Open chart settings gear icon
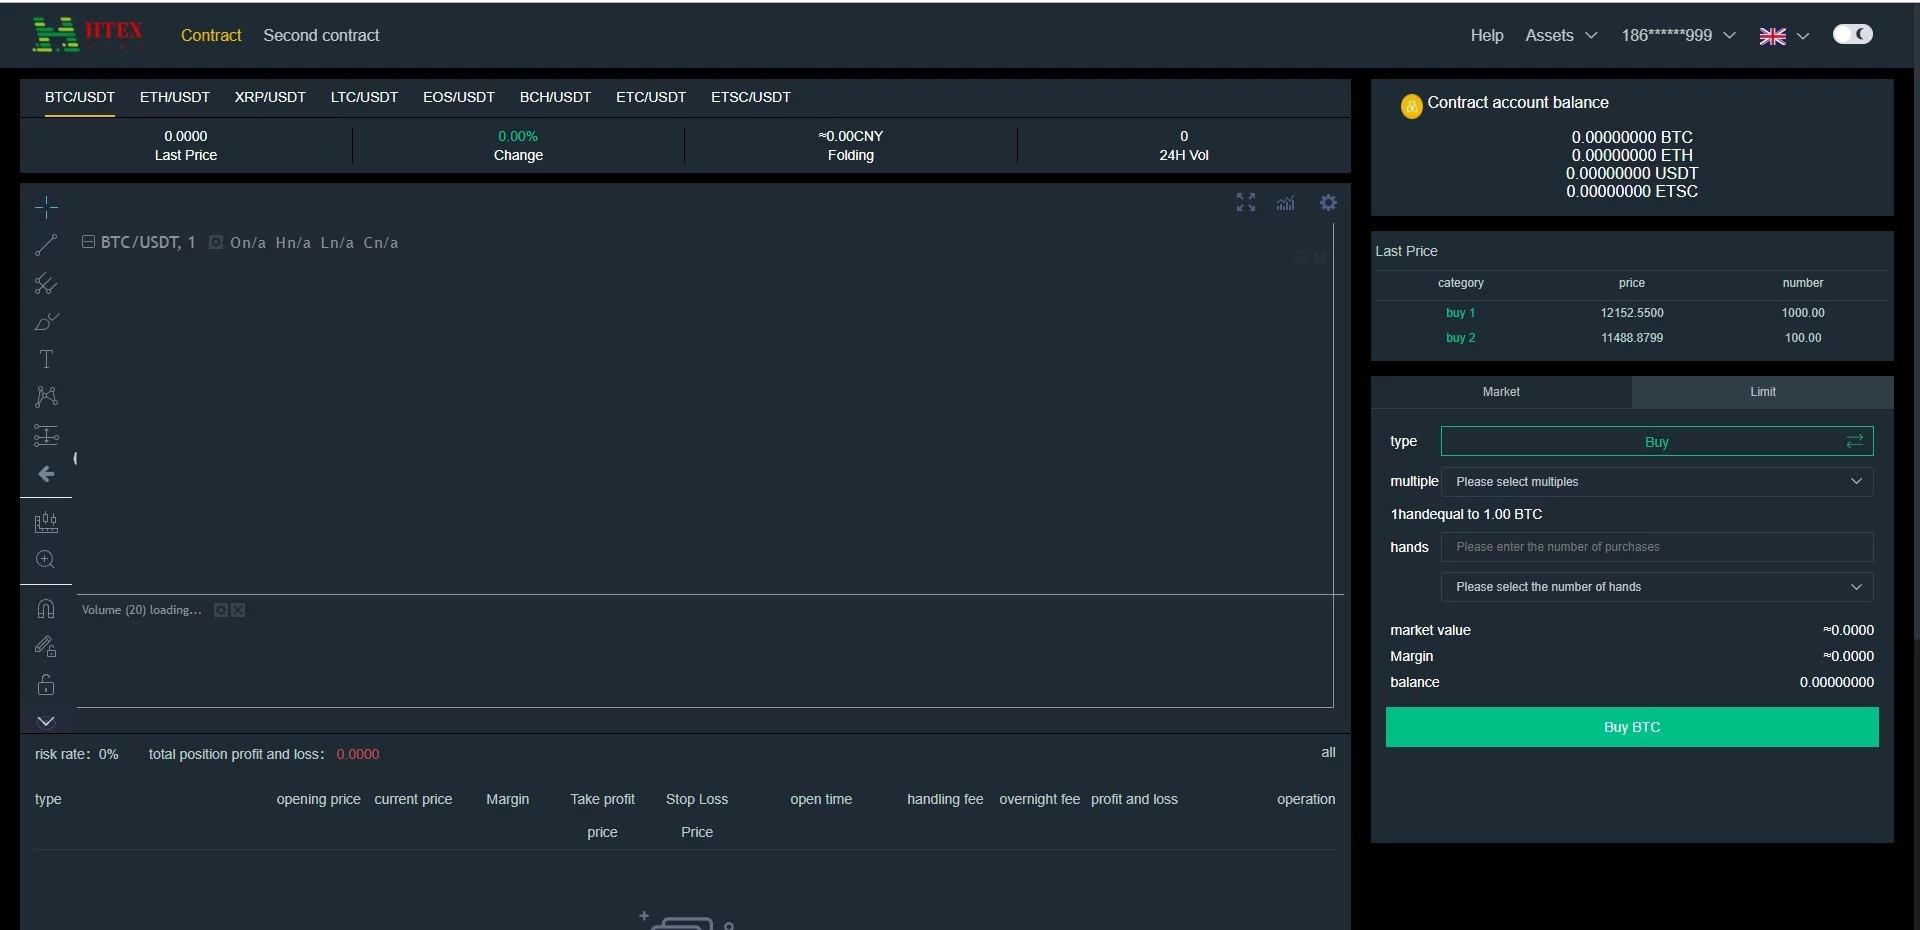The width and height of the screenshot is (1920, 930). click(x=1328, y=203)
